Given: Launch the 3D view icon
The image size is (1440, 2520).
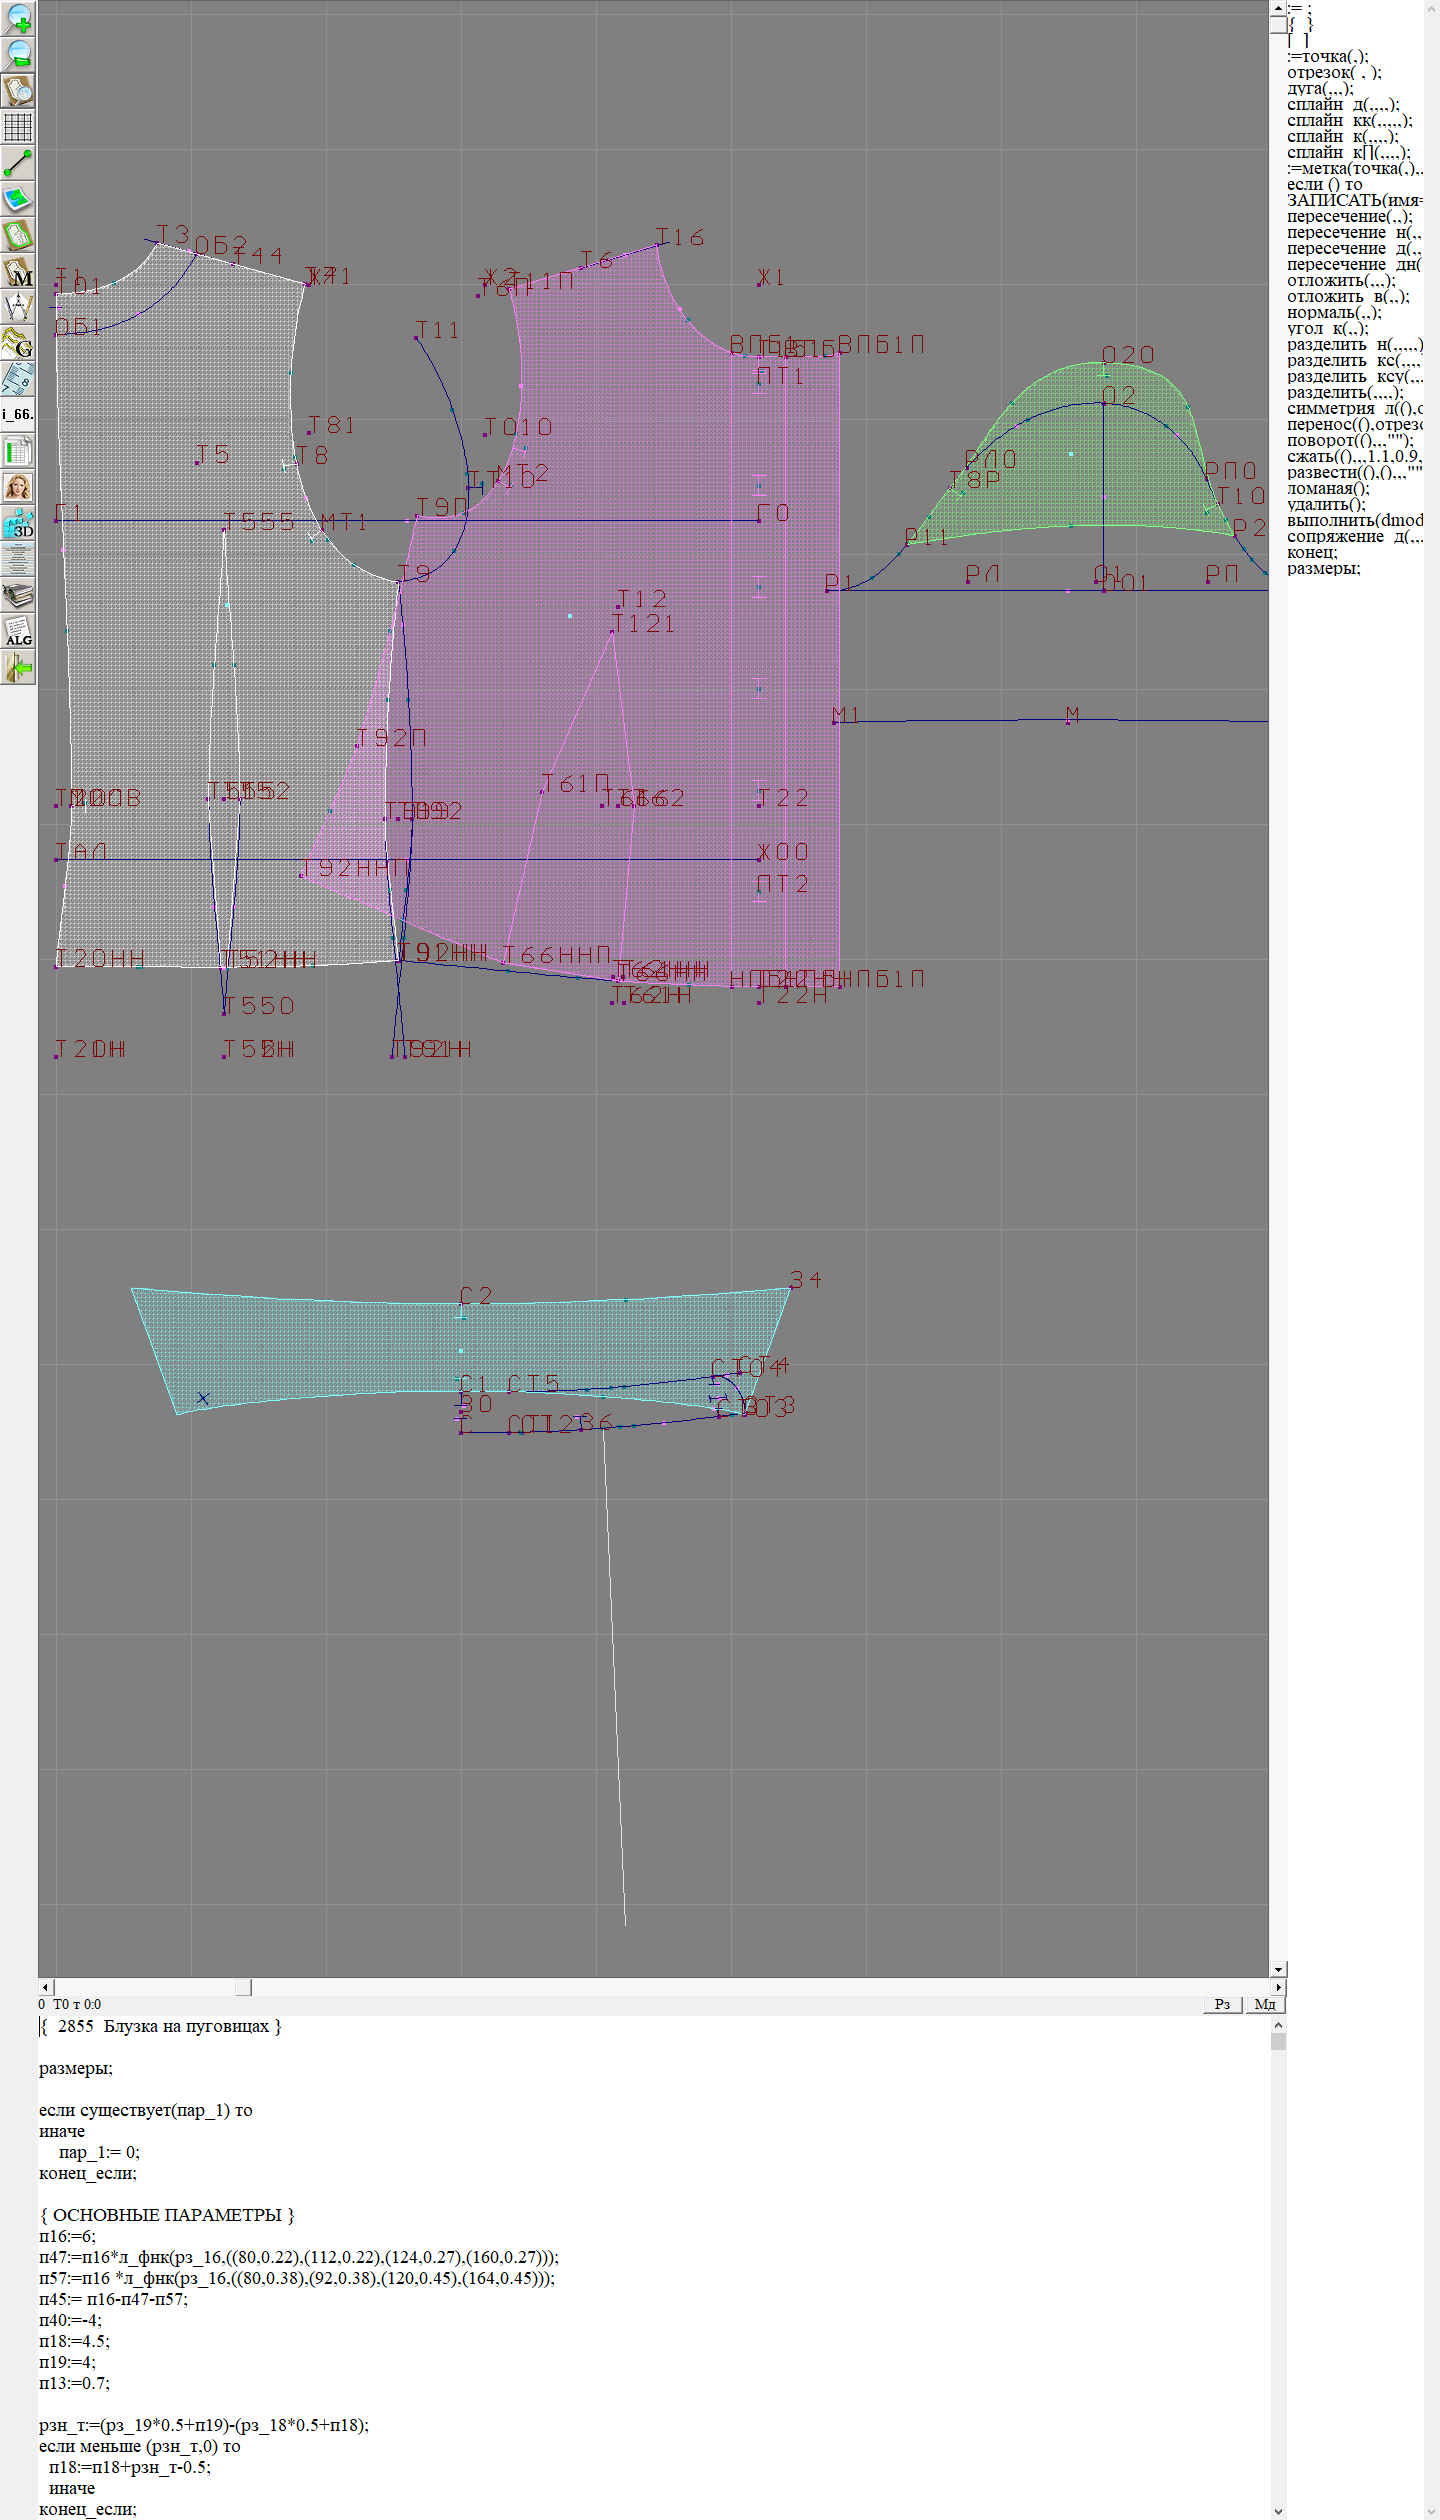Looking at the screenshot, I should tap(18, 523).
